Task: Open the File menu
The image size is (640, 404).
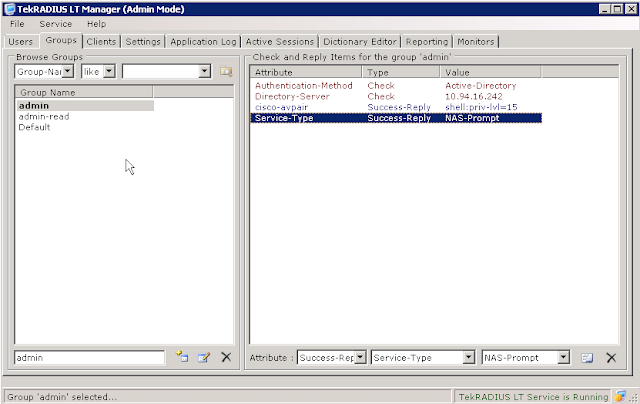Action: coord(17,24)
